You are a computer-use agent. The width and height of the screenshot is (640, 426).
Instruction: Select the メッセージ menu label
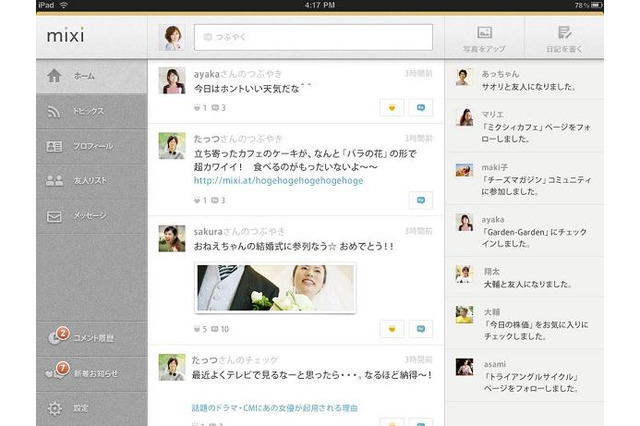(90, 215)
